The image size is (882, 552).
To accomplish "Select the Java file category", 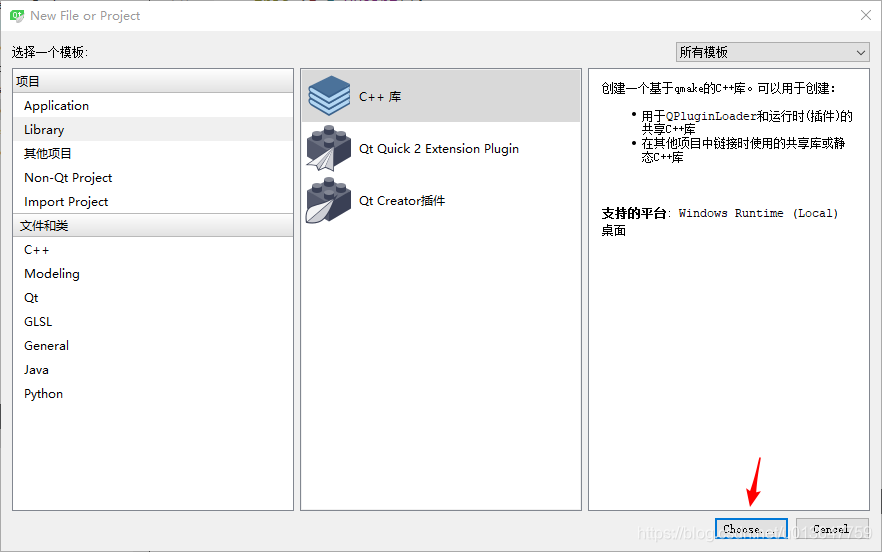I will point(152,370).
